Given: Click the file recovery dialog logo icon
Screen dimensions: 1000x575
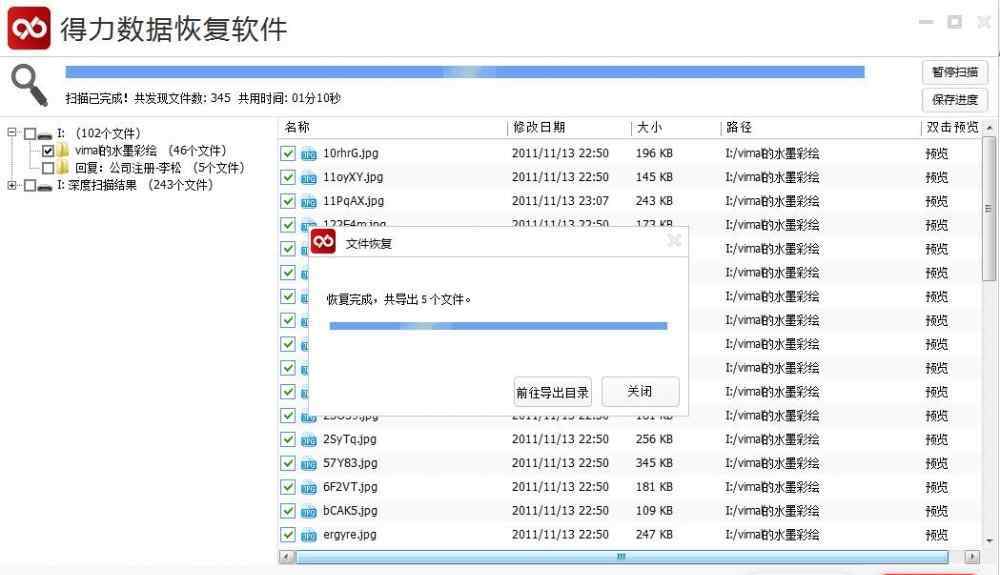Looking at the screenshot, I should tap(323, 242).
